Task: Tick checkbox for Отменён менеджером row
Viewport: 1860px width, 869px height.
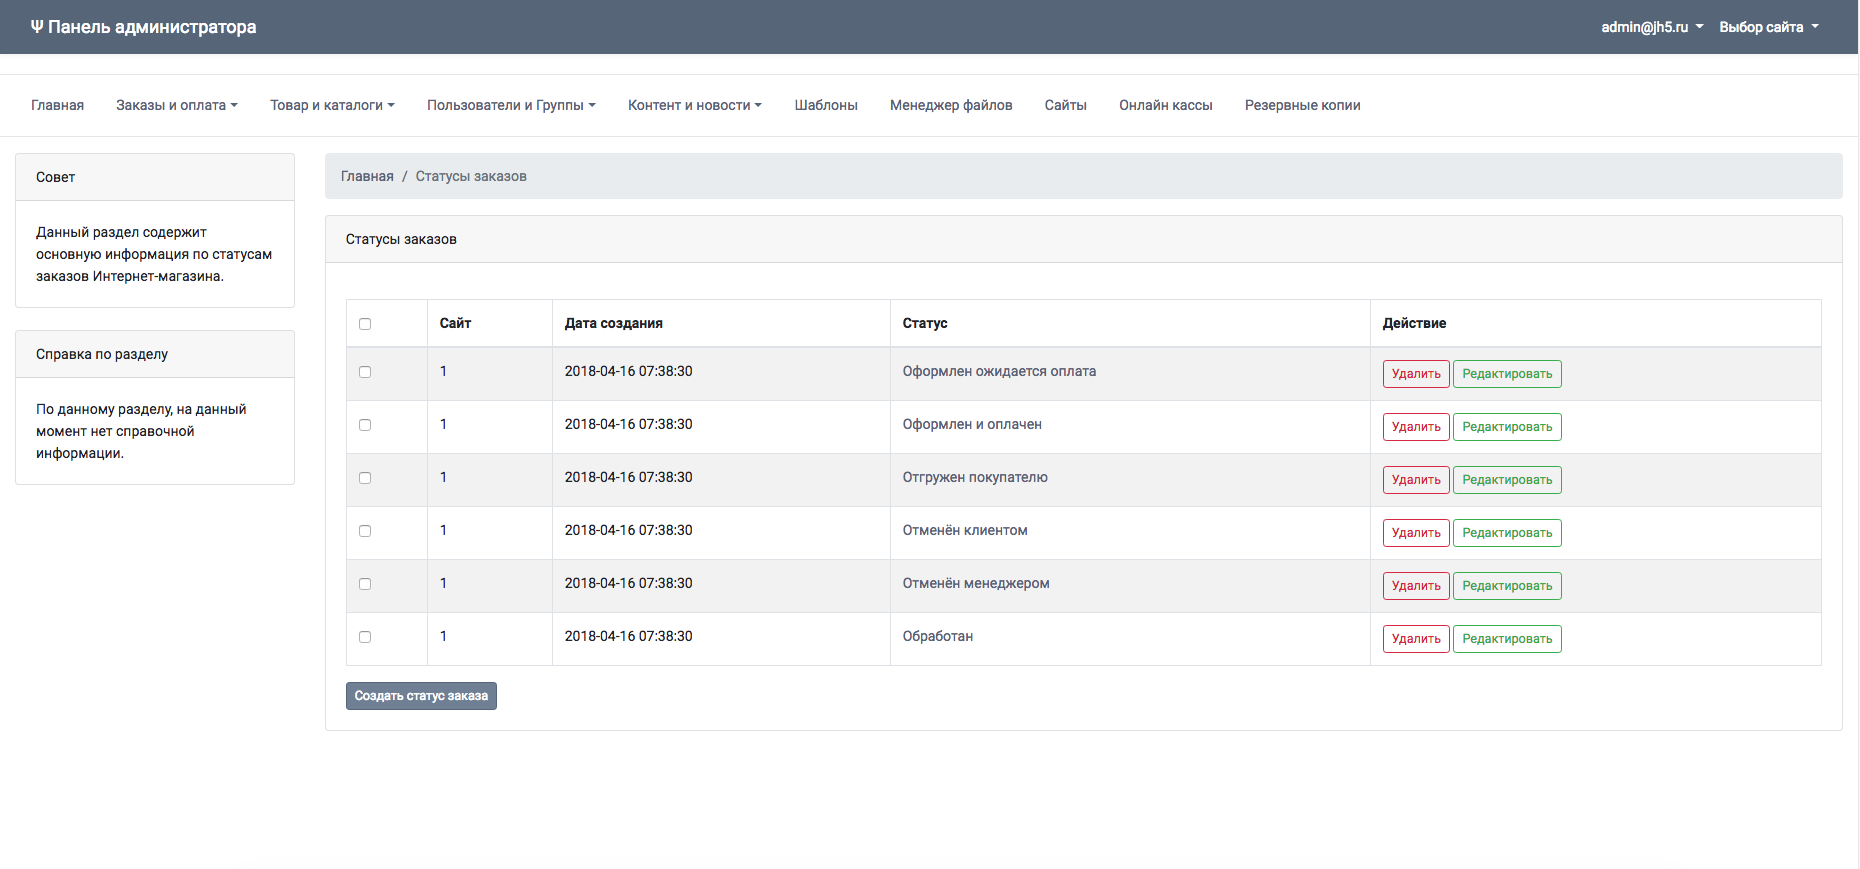Action: pos(365,584)
